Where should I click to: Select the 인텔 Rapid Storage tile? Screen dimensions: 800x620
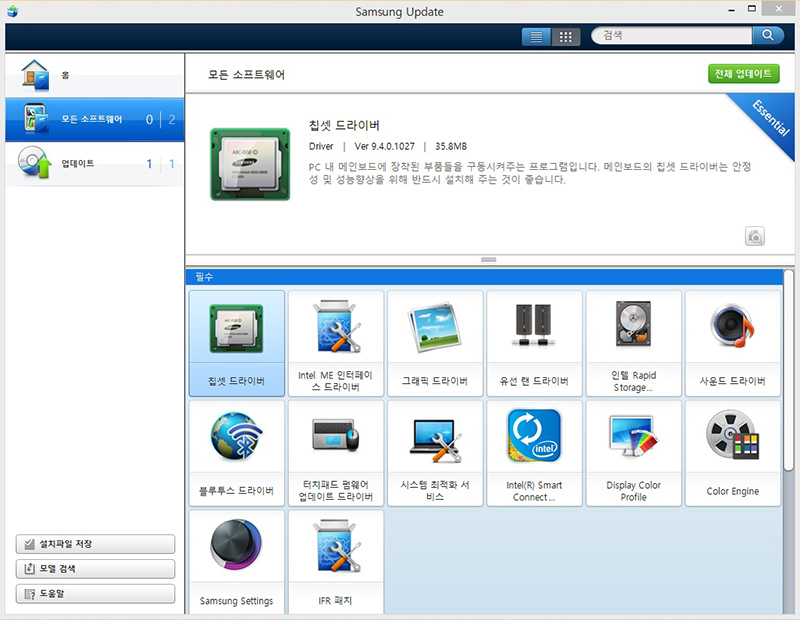click(634, 343)
